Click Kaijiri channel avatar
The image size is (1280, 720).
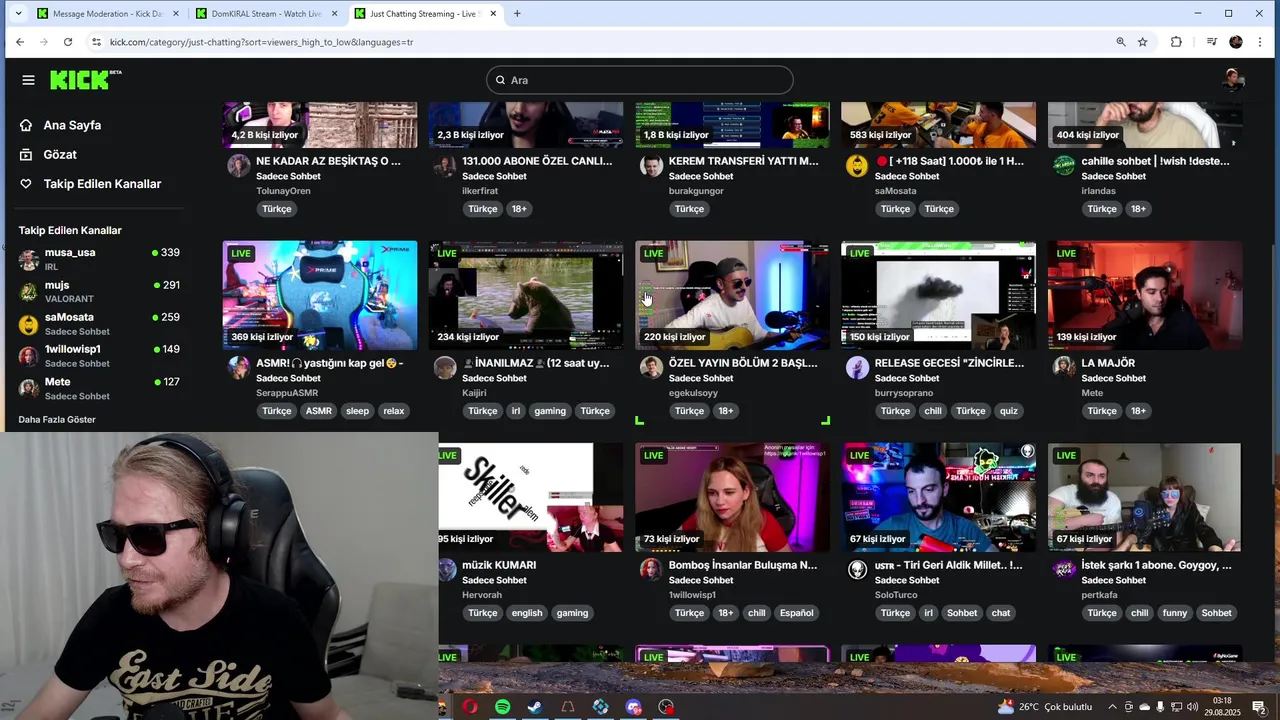pyautogui.click(x=445, y=368)
